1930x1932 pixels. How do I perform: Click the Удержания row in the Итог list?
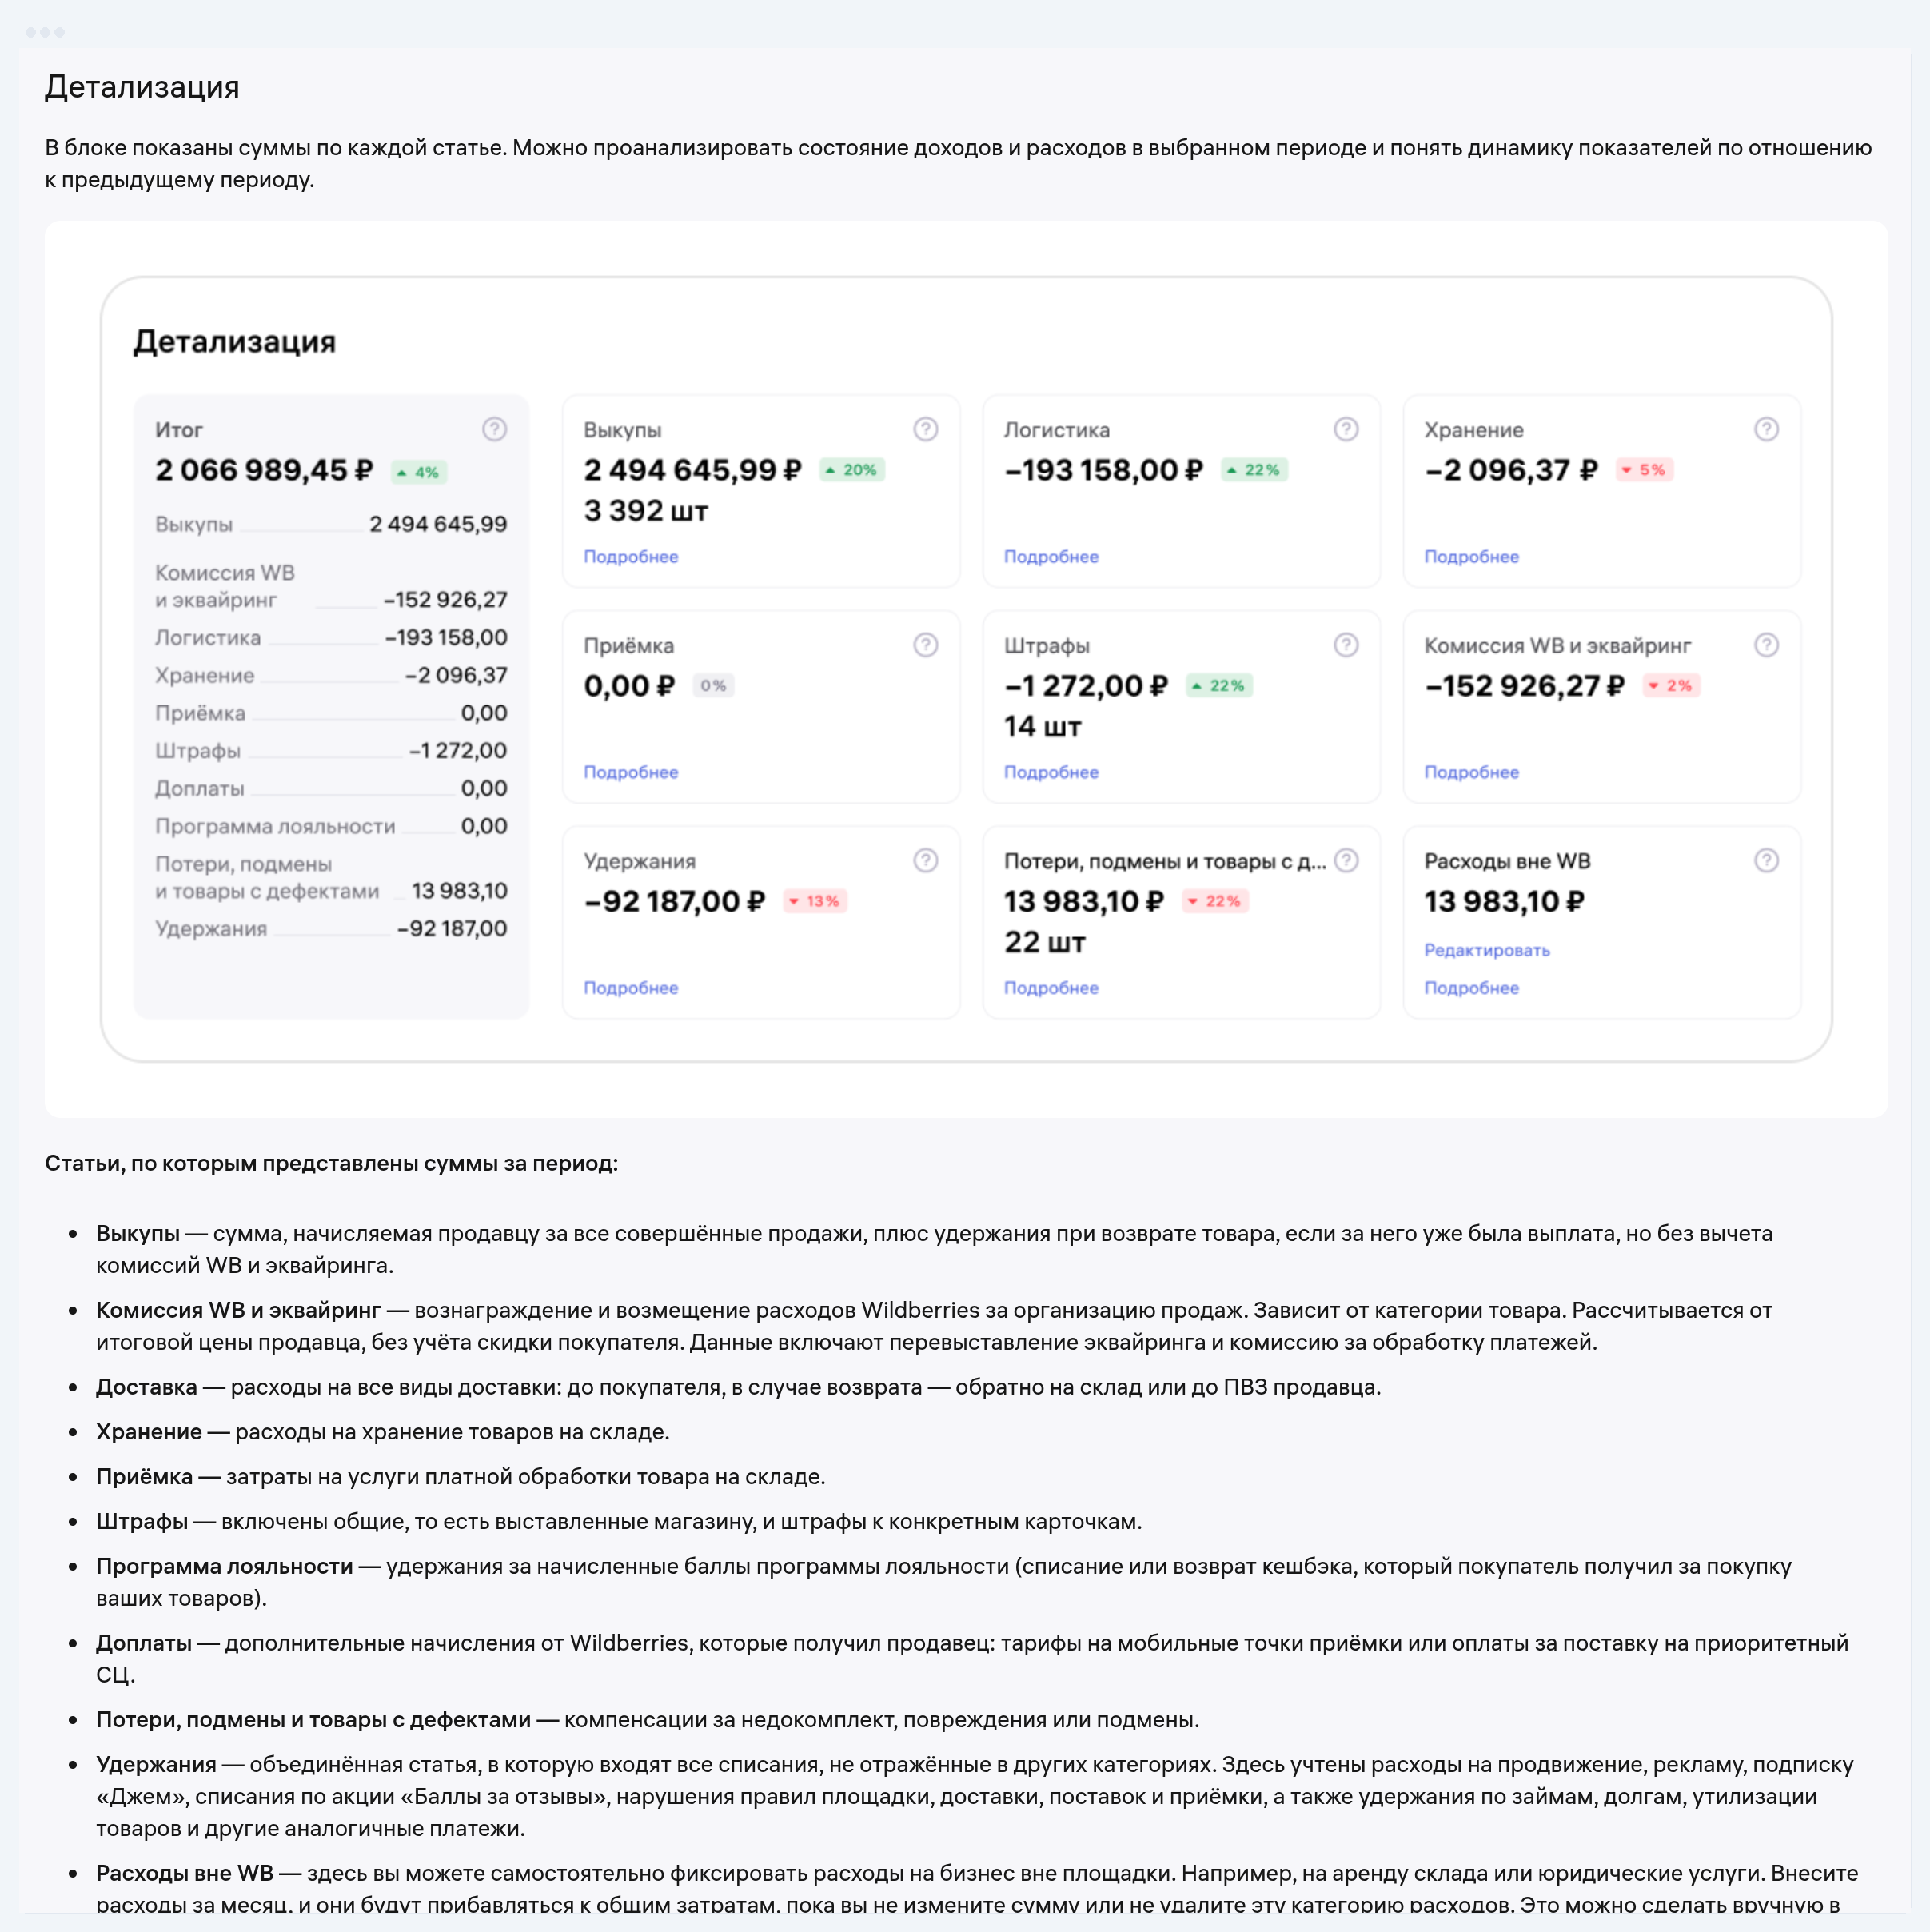pyautogui.click(x=331, y=929)
